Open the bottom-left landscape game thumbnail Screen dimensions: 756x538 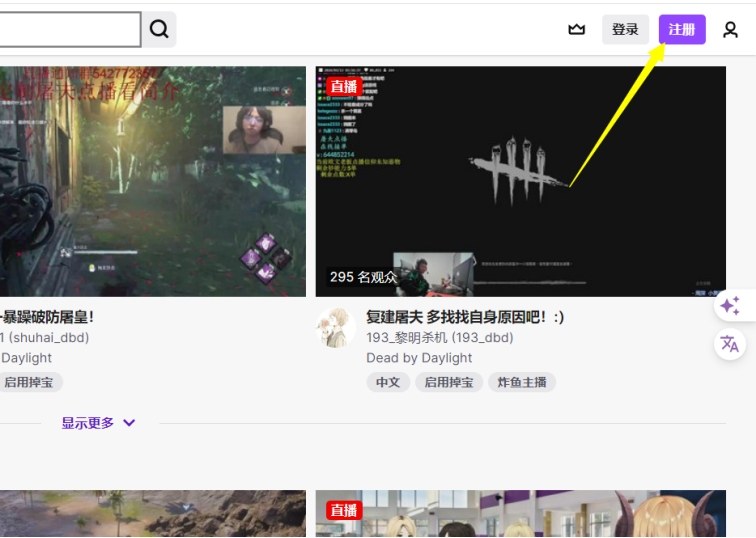pos(153,514)
